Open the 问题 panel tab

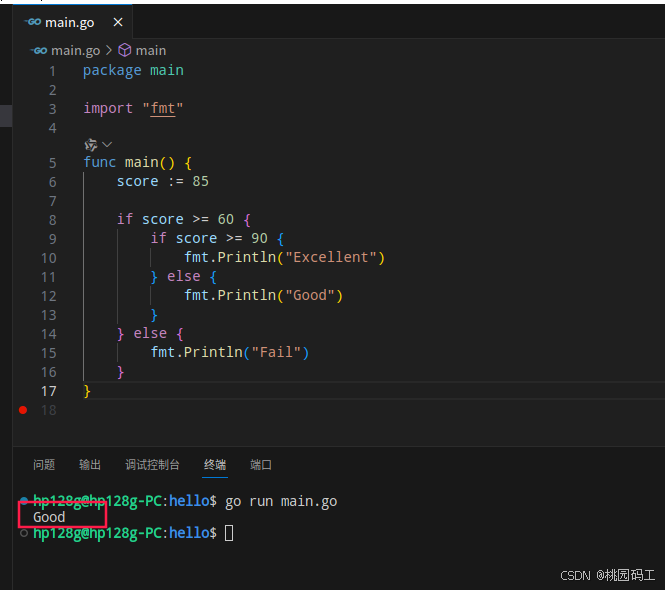click(44, 465)
